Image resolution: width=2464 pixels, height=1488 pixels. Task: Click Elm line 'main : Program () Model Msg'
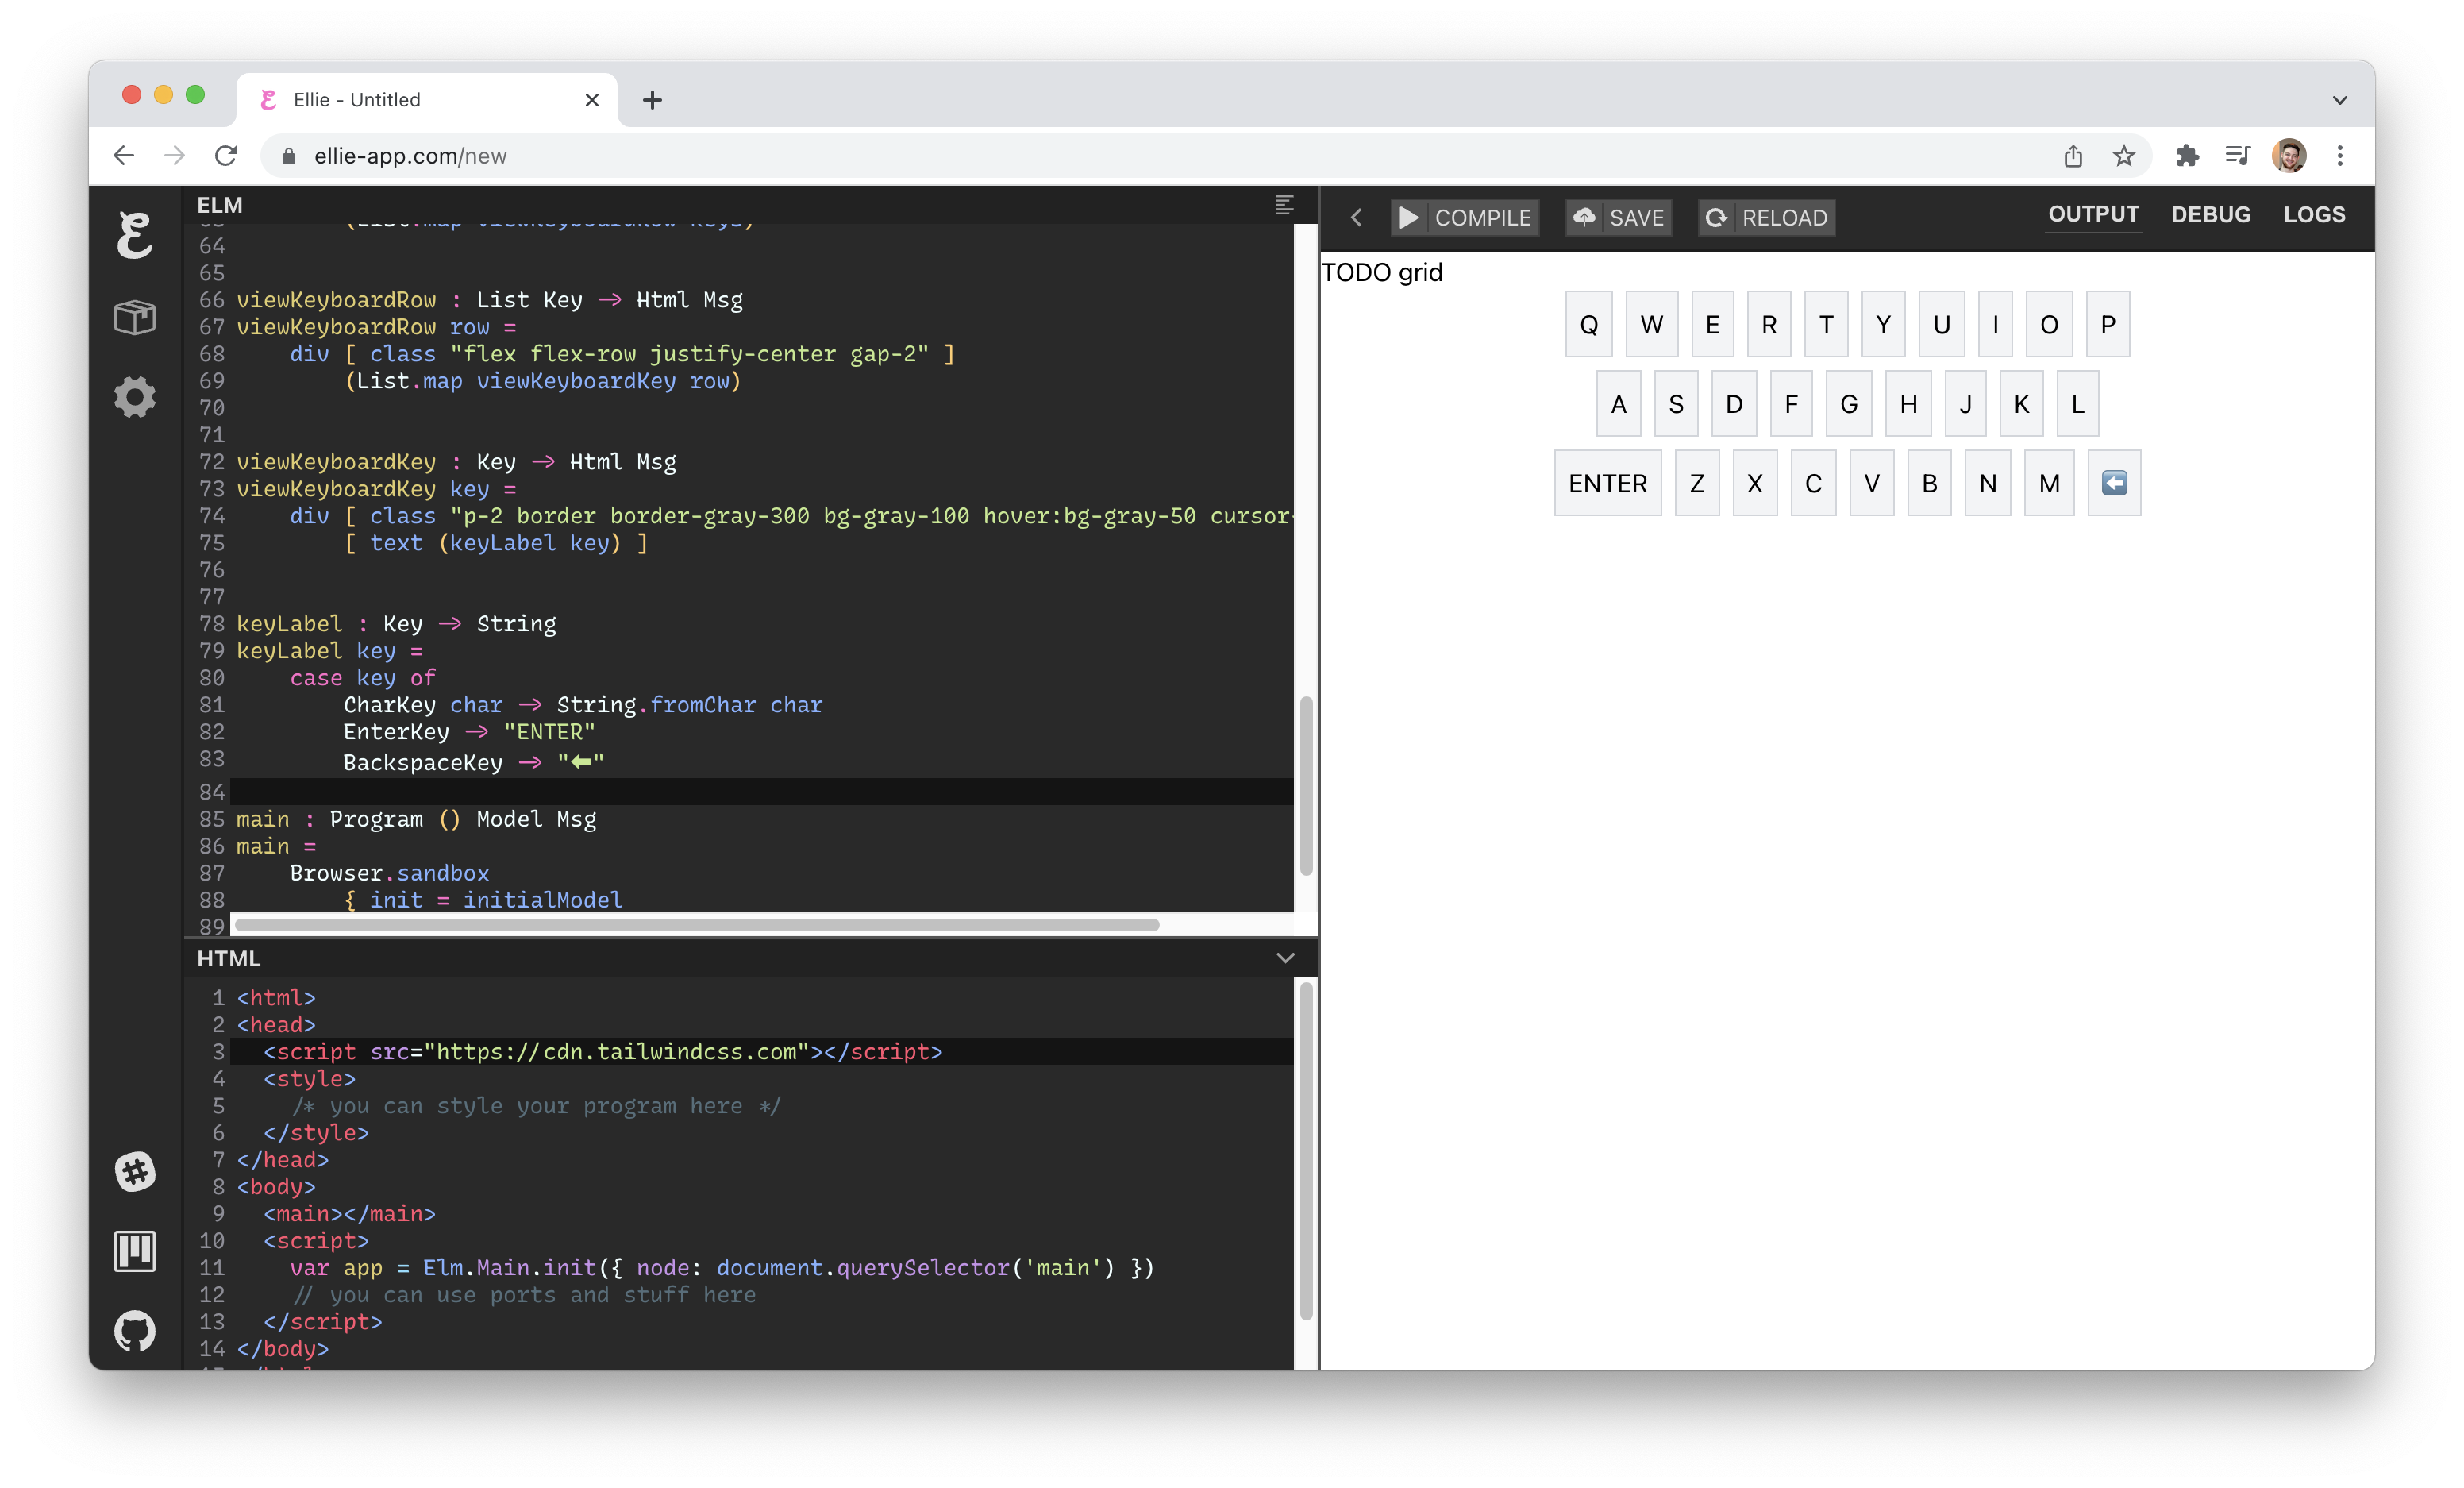(x=416, y=819)
